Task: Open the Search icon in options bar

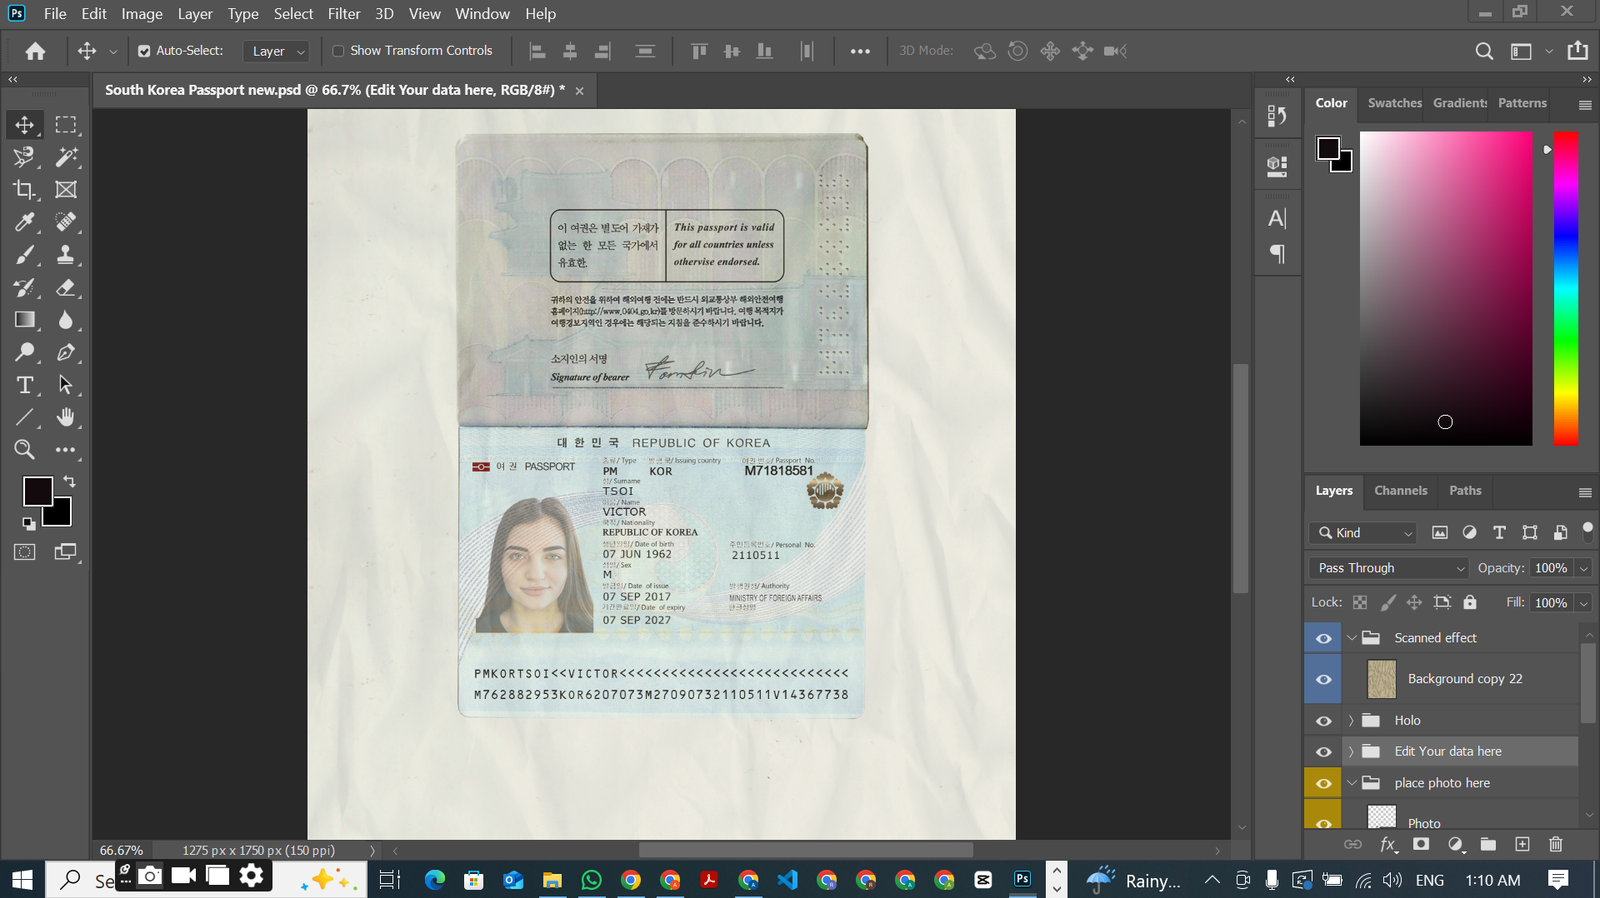Action: (x=1484, y=51)
